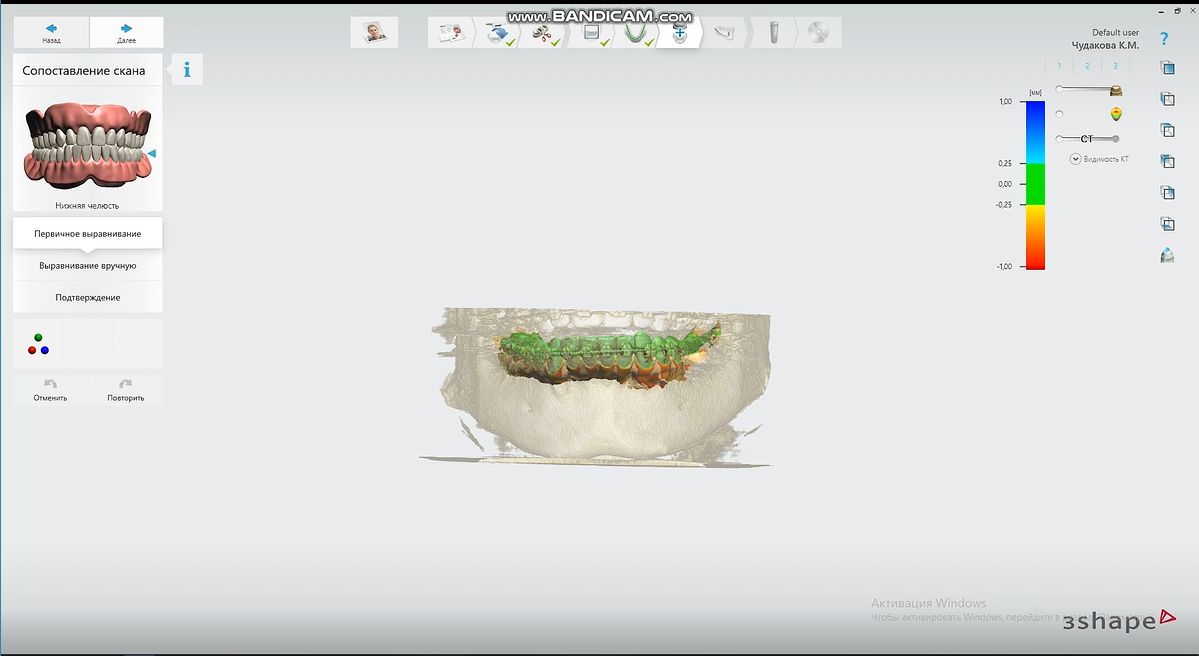
Task: Open help via the question mark icon
Action: [x=1164, y=39]
